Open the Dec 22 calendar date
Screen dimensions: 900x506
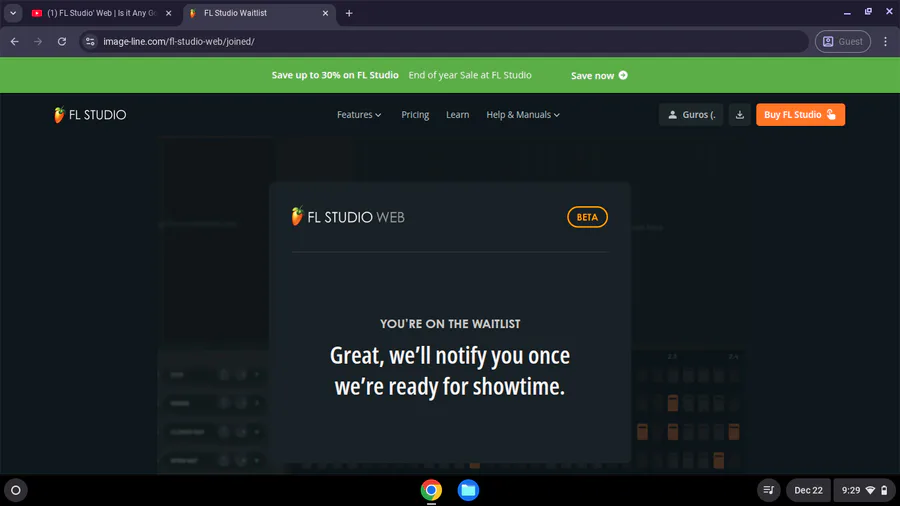[x=808, y=491]
